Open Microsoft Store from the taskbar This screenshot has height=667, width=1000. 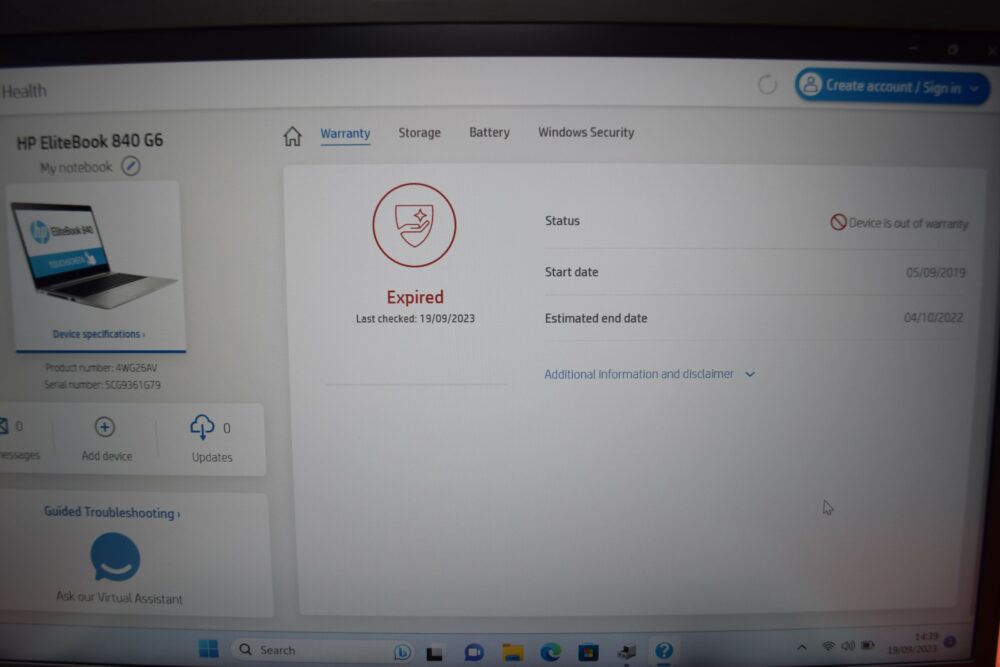coord(588,652)
